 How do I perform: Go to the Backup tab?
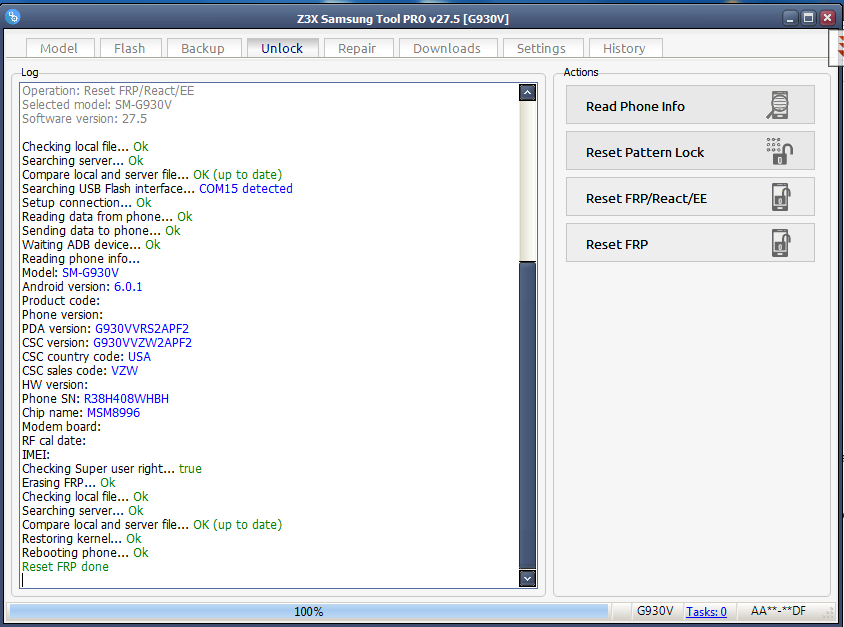(203, 48)
